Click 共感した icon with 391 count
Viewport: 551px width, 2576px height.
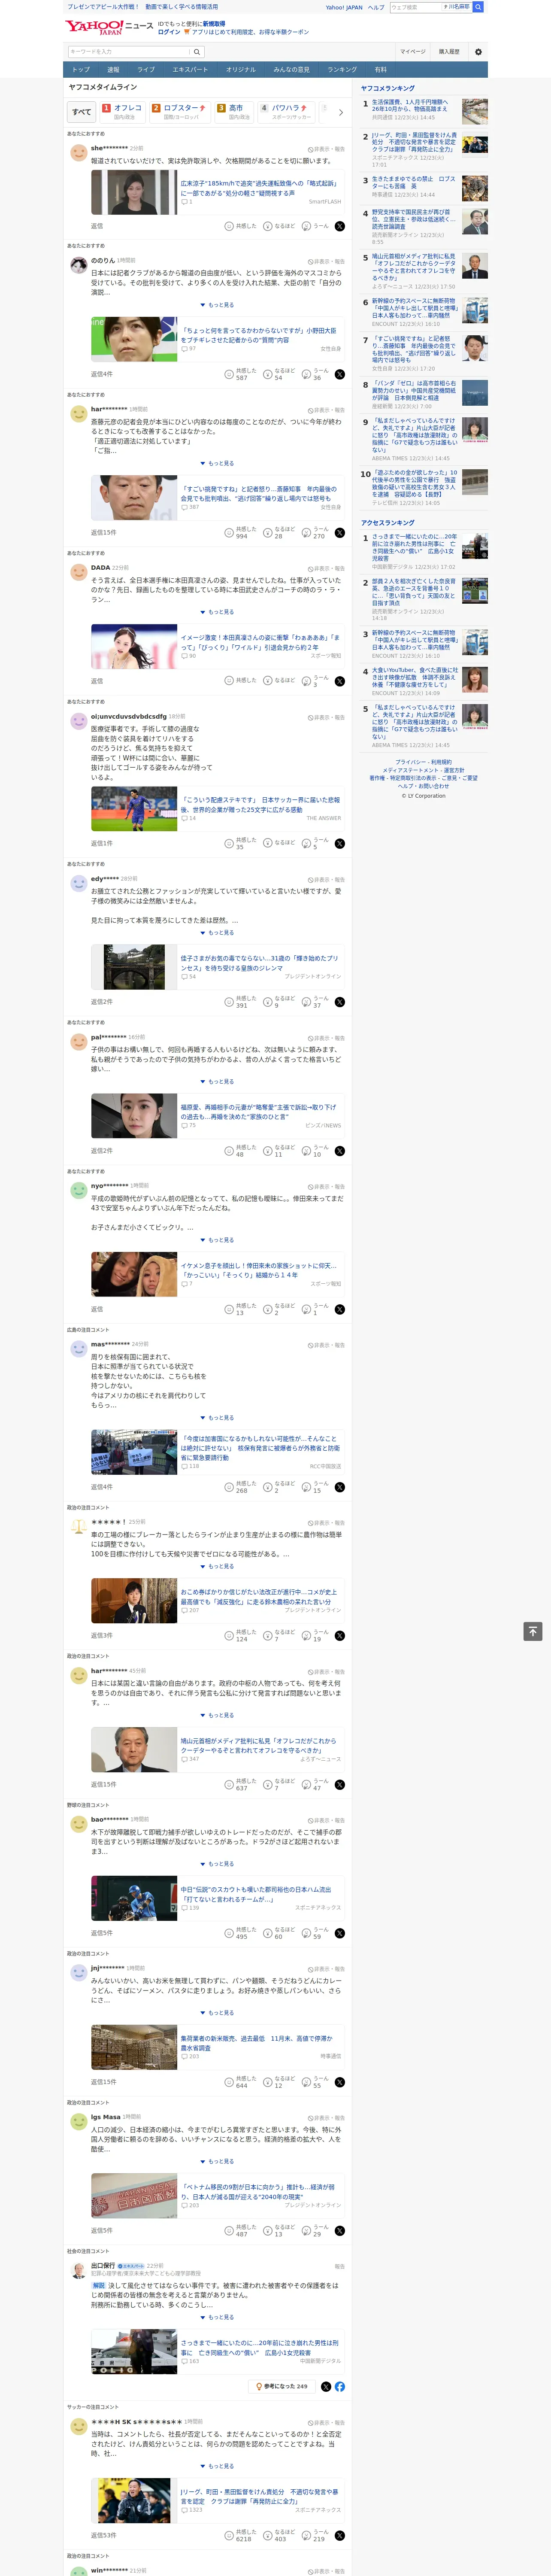pos(229,1002)
